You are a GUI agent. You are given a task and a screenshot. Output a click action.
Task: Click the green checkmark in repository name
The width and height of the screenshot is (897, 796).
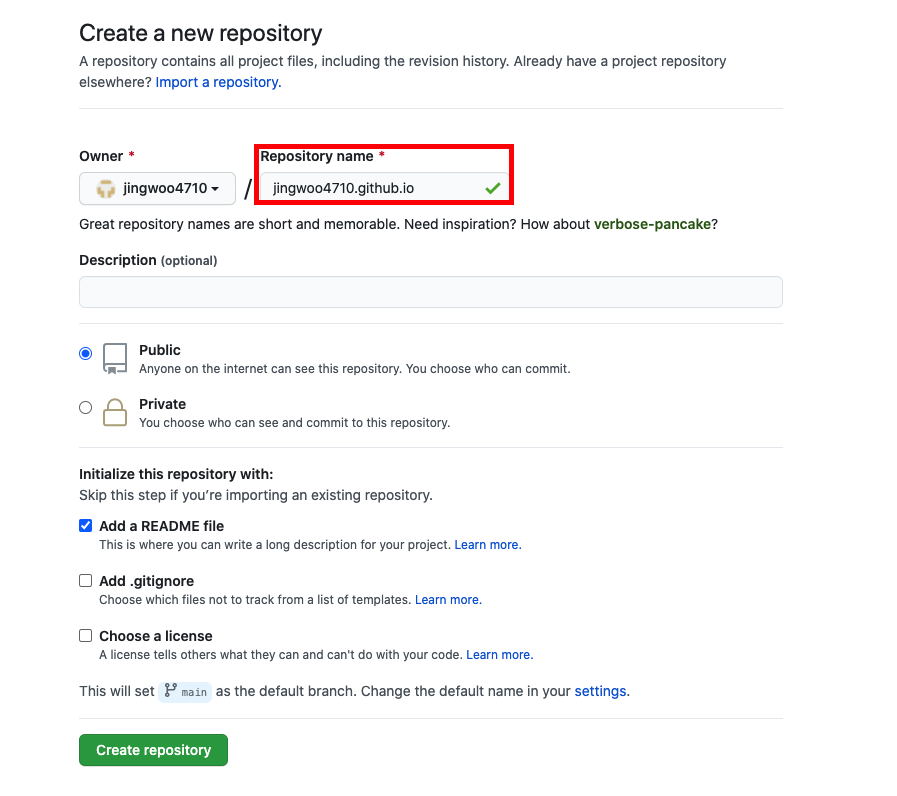tap(493, 188)
